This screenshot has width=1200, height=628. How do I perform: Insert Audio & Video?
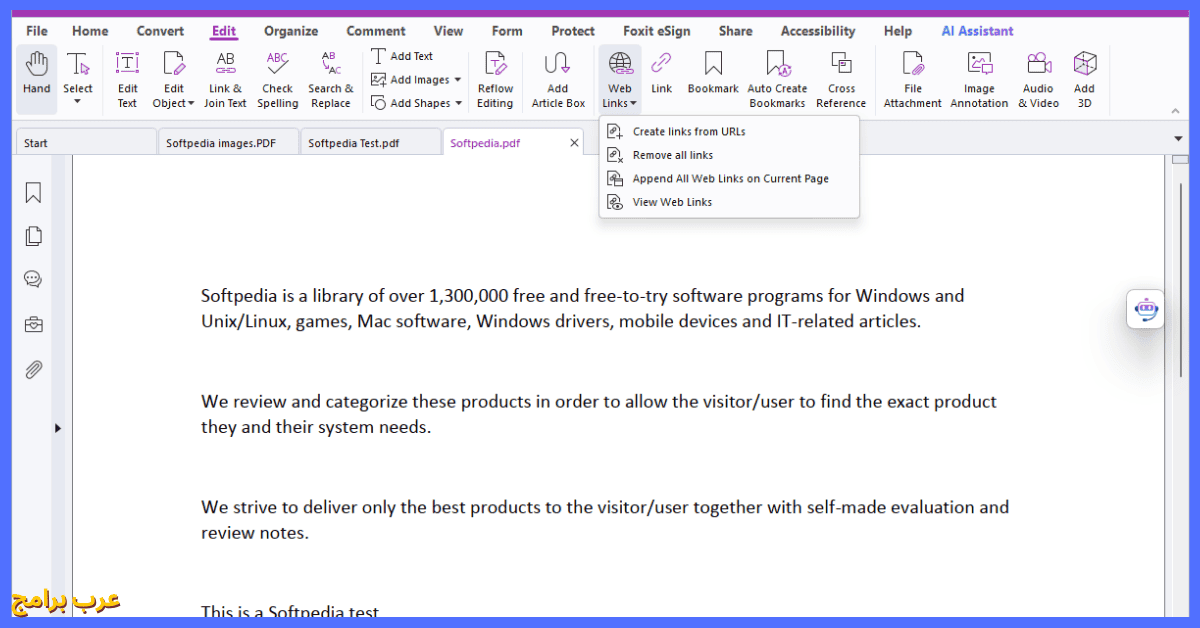(1038, 78)
